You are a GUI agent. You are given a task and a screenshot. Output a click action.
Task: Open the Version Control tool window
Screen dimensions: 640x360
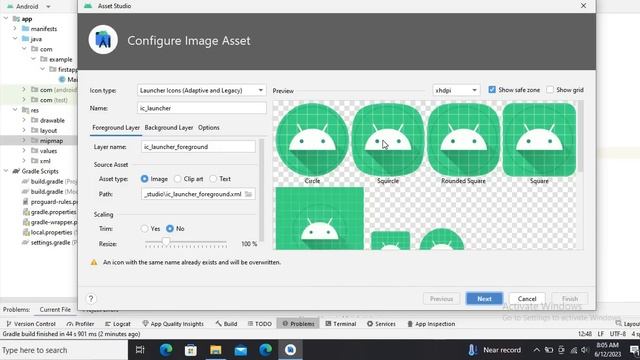pyautogui.click(x=31, y=324)
